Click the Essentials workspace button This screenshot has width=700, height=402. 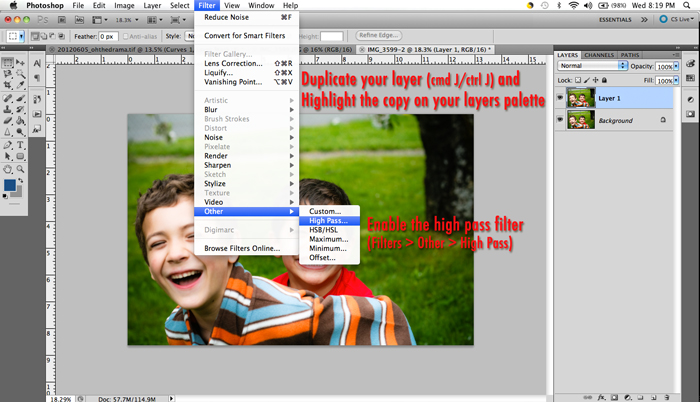point(615,20)
